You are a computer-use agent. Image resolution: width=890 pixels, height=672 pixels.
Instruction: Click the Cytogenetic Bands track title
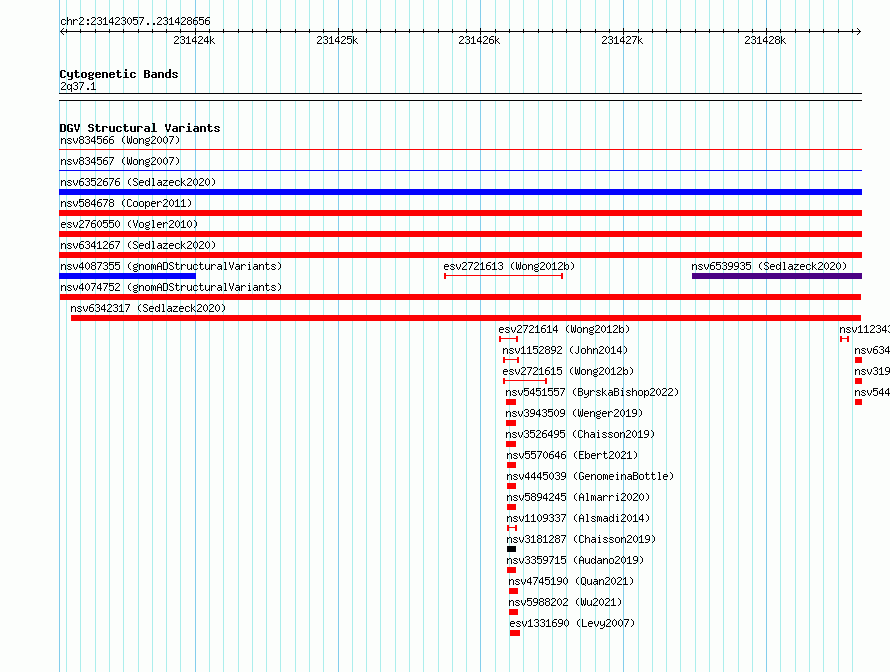(119, 74)
